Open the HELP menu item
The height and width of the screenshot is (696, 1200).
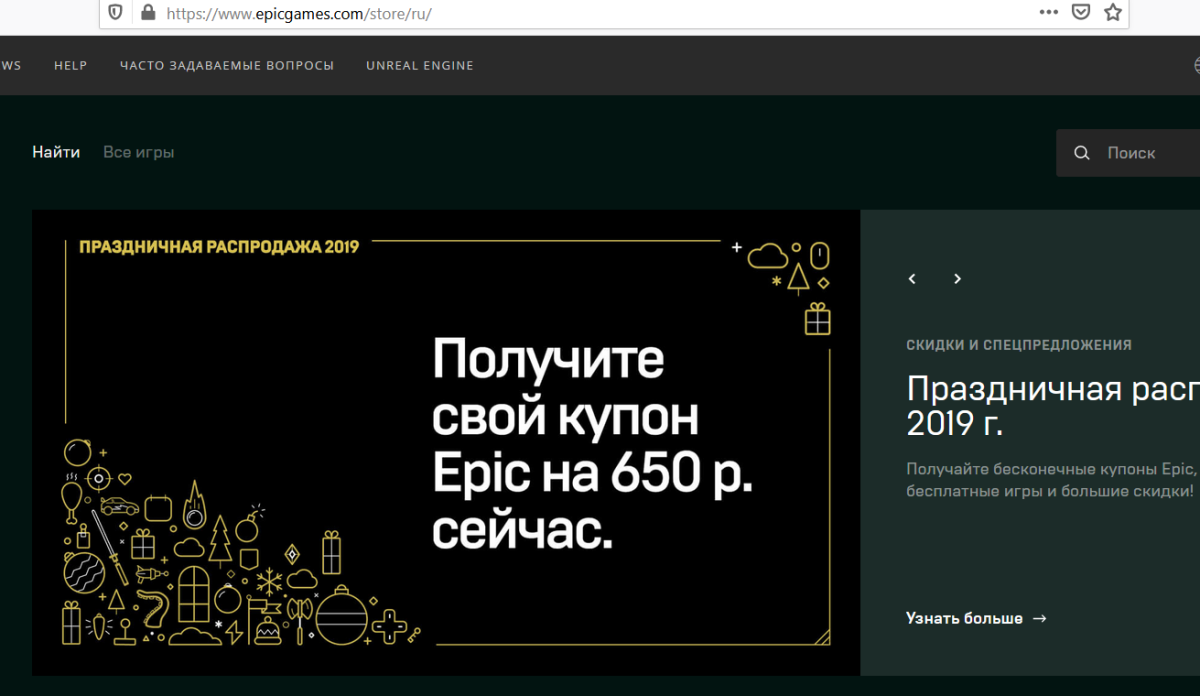(71, 65)
